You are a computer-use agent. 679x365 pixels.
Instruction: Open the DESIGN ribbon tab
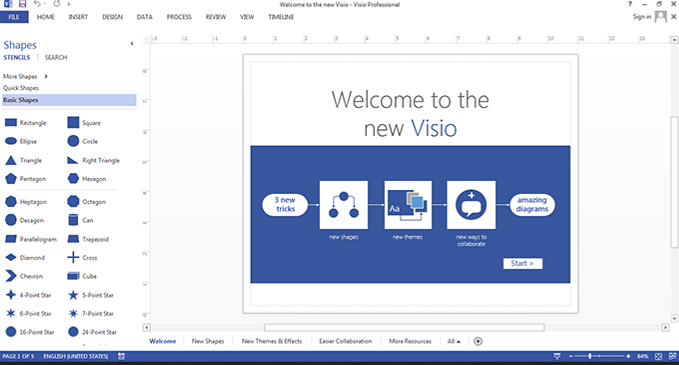[112, 17]
